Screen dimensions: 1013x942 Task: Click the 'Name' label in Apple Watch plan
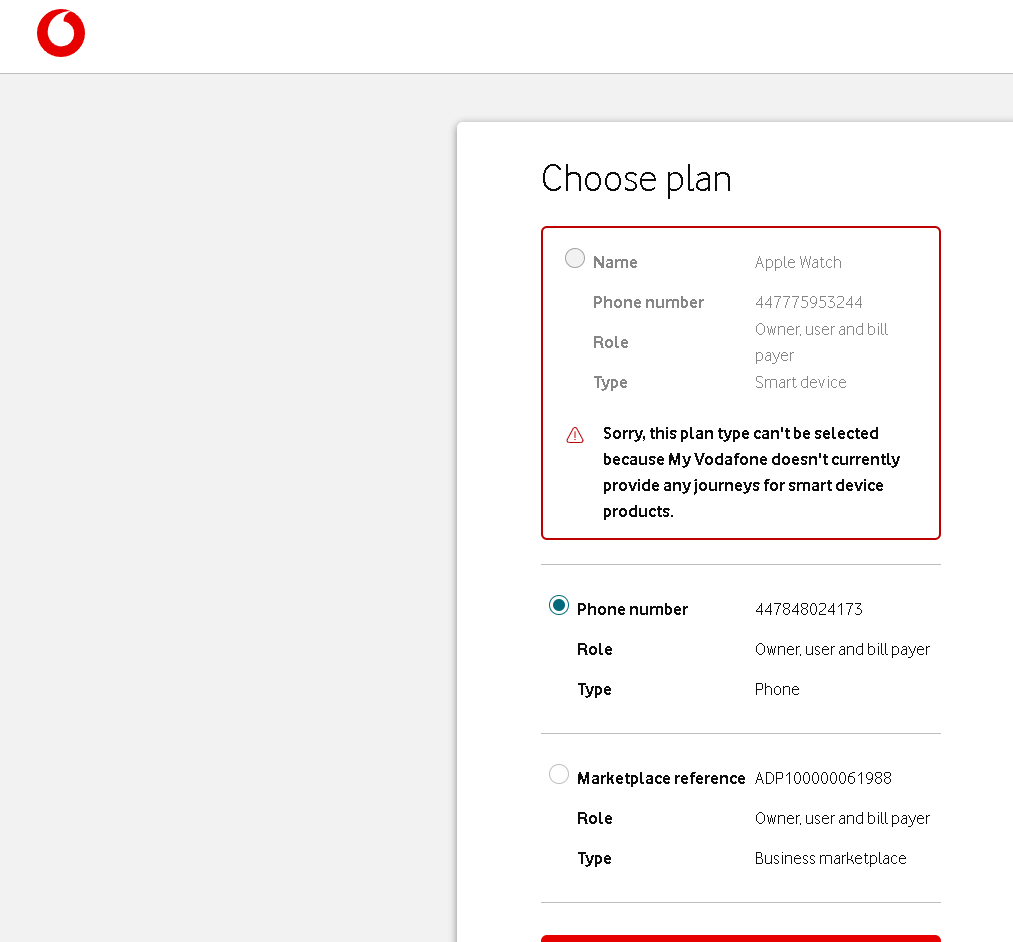pyautogui.click(x=615, y=262)
